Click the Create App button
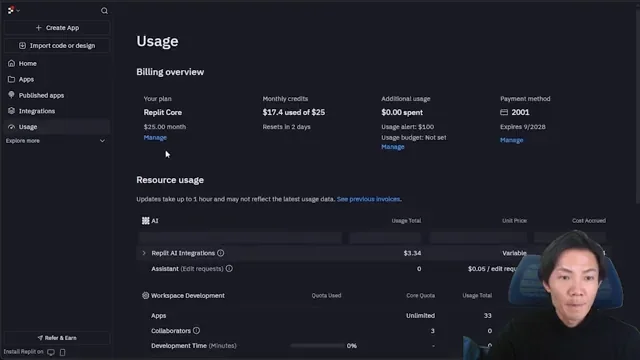 (57, 28)
